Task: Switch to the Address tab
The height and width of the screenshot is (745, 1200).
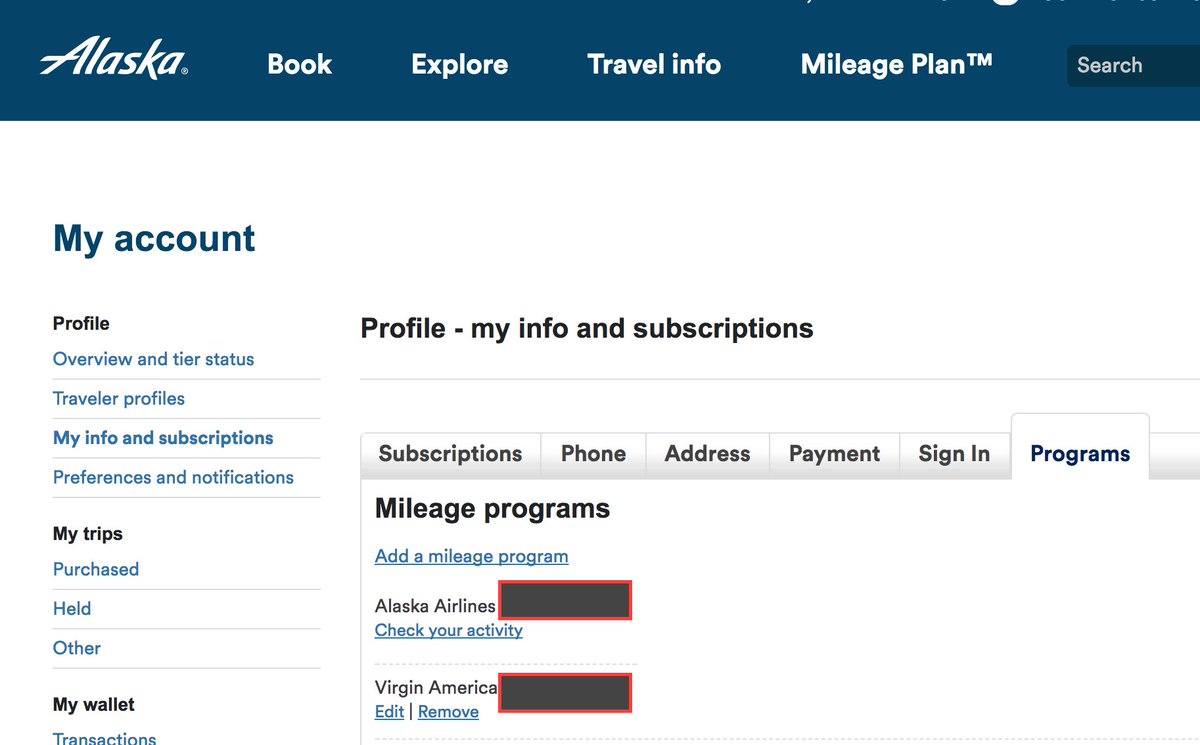Action: [707, 454]
